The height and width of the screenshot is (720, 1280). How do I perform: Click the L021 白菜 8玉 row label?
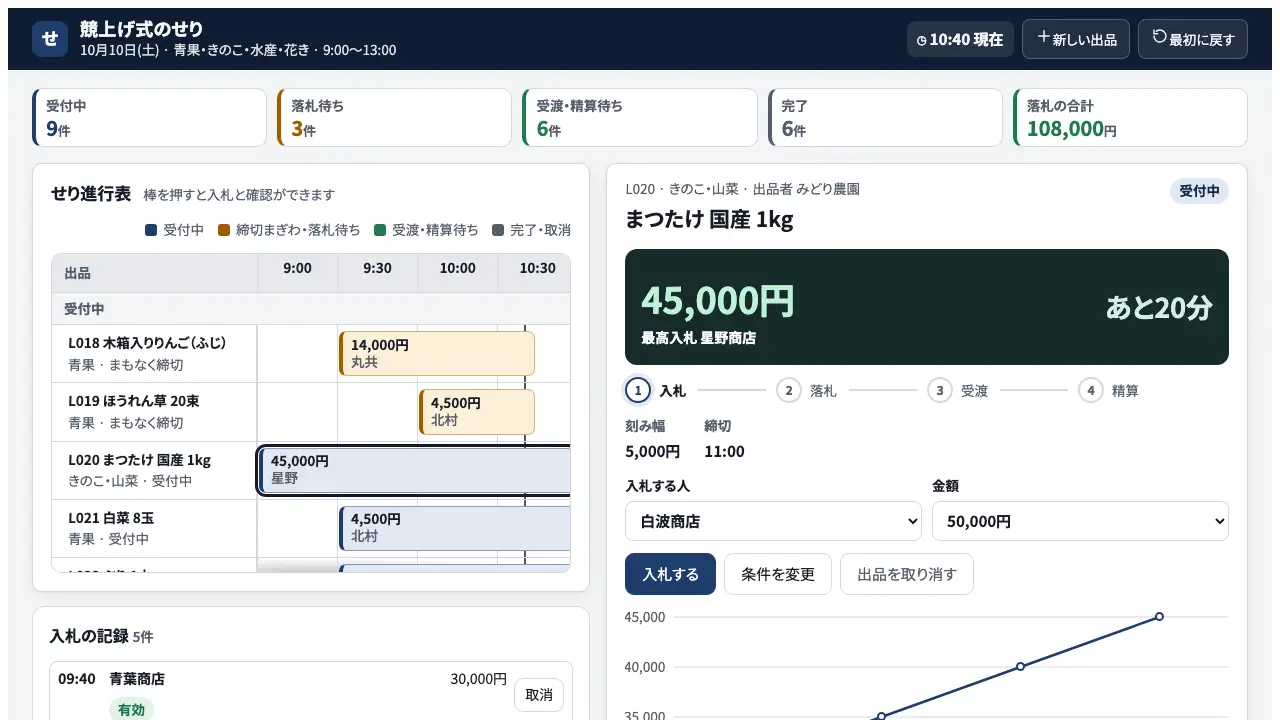click(x=155, y=528)
